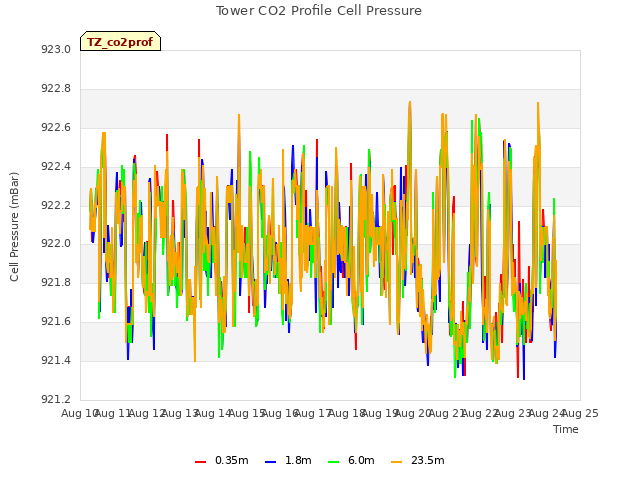Click the 922.8 y-axis tick label
640x480 pixels.
[56, 89]
